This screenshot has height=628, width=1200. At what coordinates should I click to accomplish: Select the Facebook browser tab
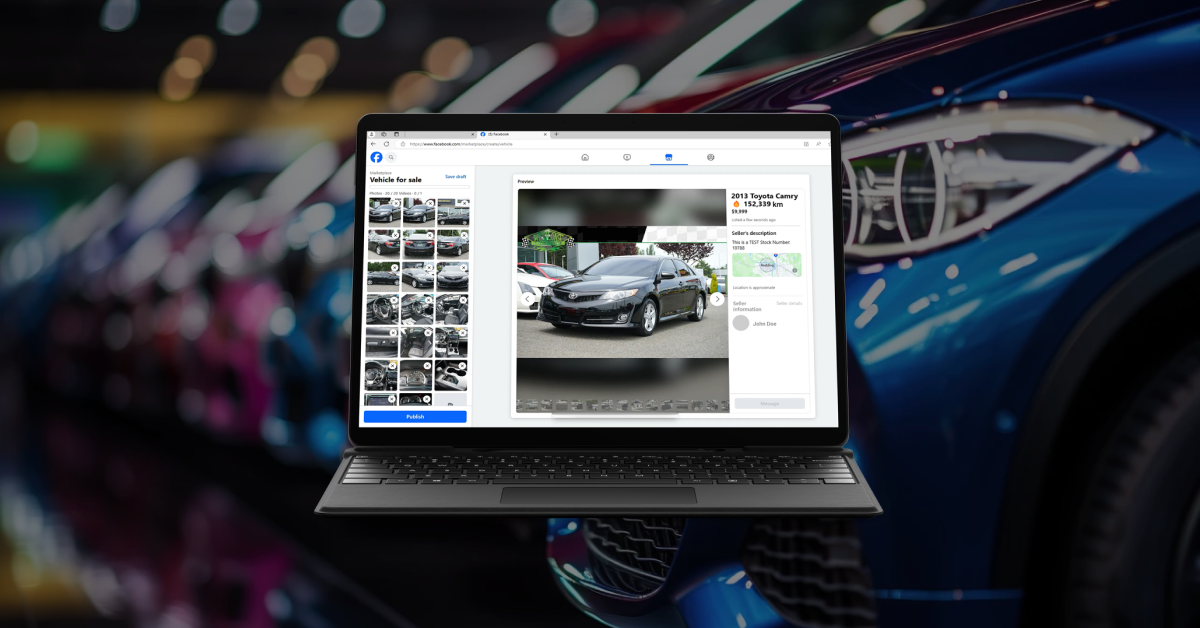point(512,134)
